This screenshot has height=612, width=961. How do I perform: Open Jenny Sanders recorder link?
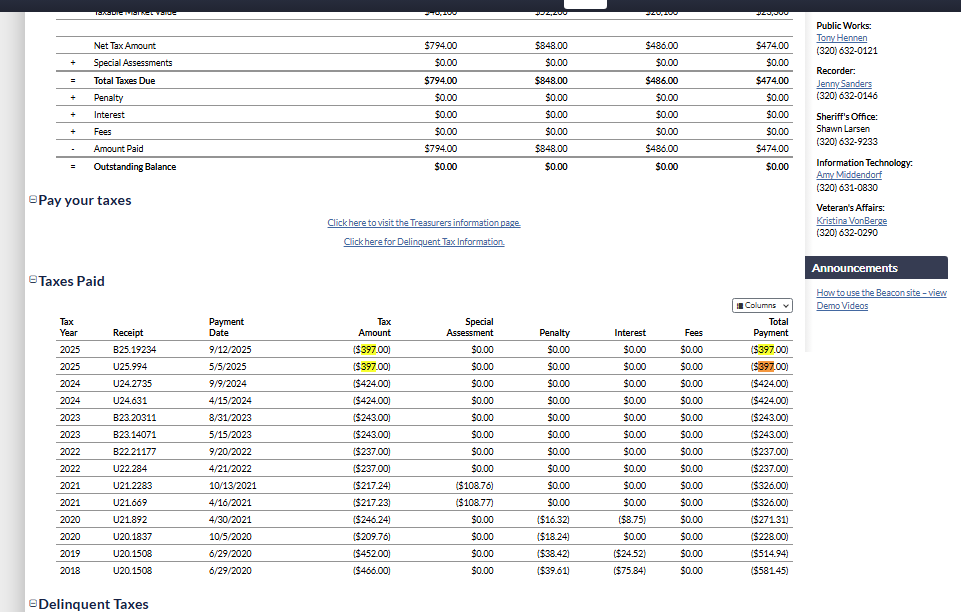point(843,84)
